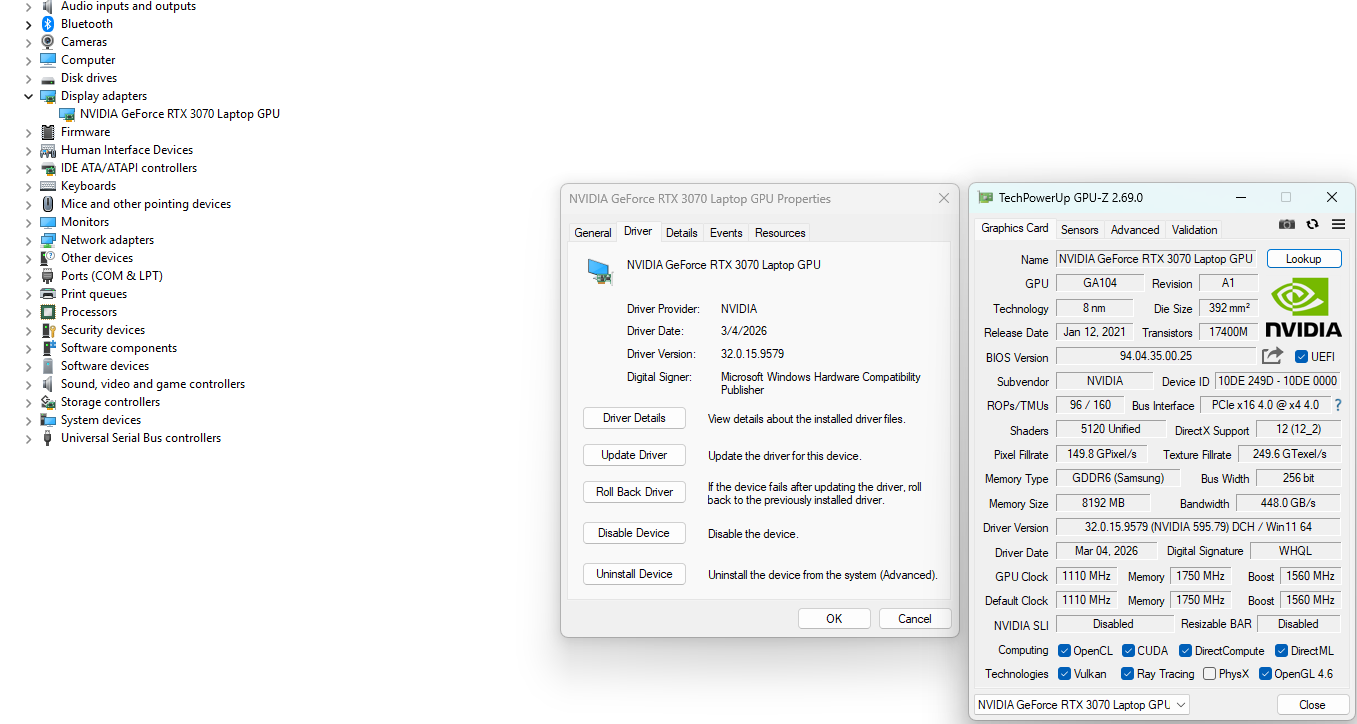
Task: Select the Disk drives icon
Action: click(x=47, y=78)
